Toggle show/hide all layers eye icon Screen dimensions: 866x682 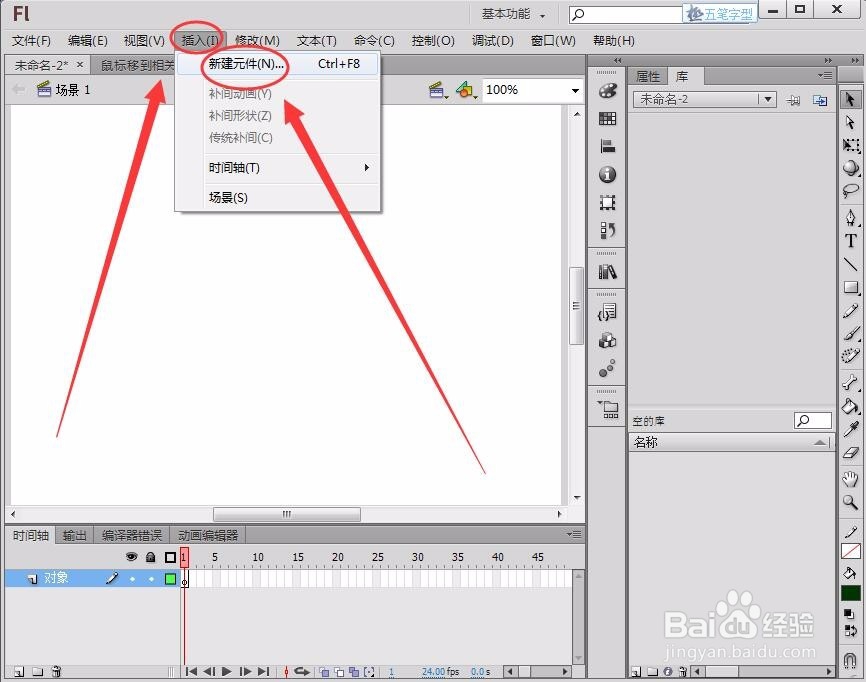(131, 557)
